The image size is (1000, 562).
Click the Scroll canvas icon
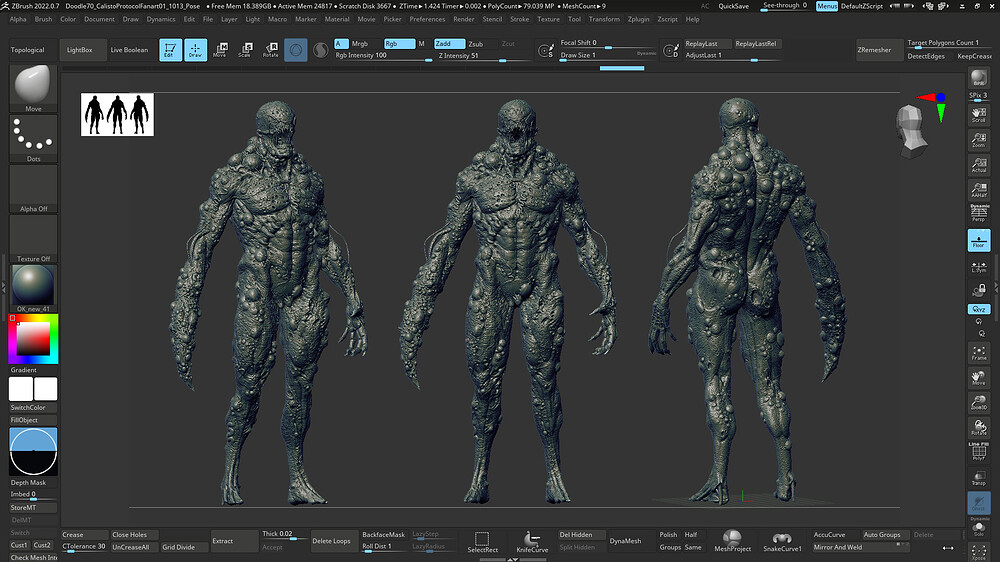(978, 115)
